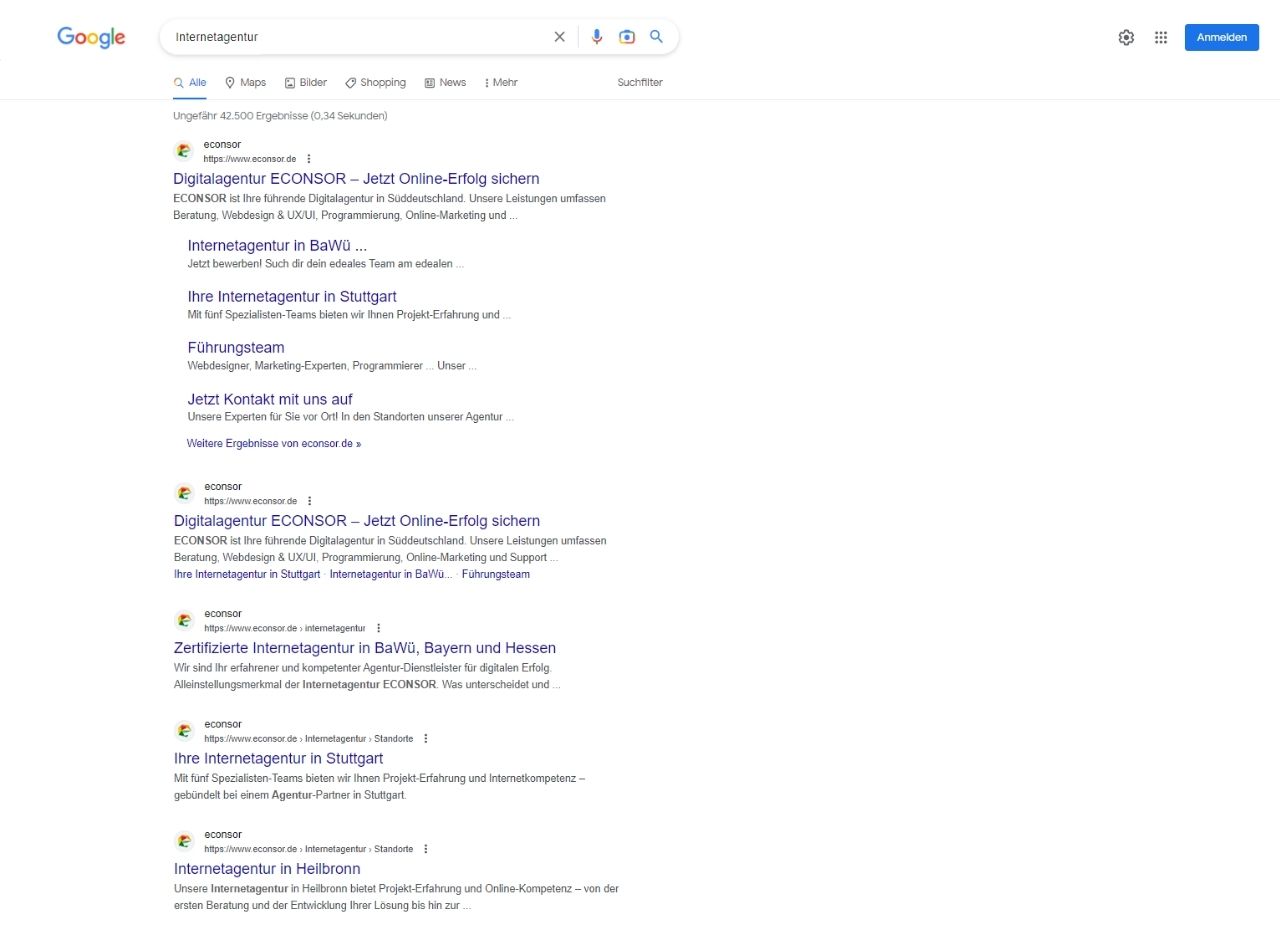Start voice search with the microphone icon

coord(597,37)
